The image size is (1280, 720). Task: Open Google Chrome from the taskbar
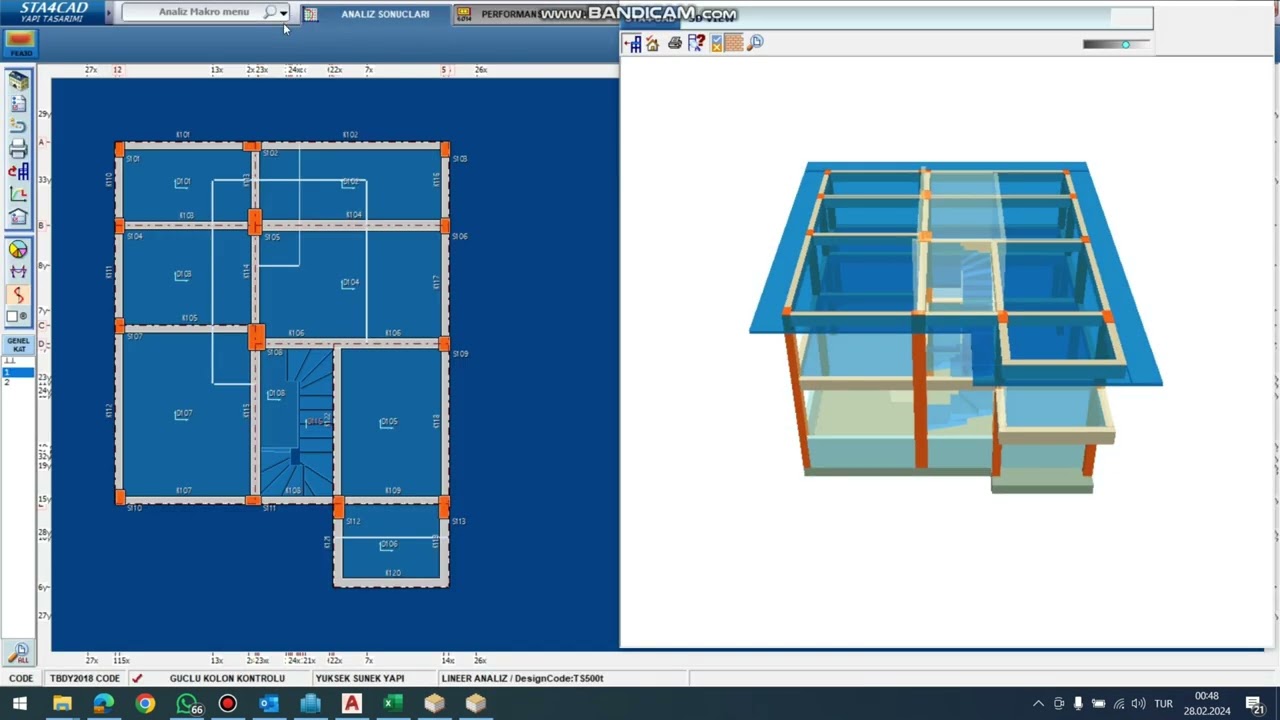(x=145, y=704)
